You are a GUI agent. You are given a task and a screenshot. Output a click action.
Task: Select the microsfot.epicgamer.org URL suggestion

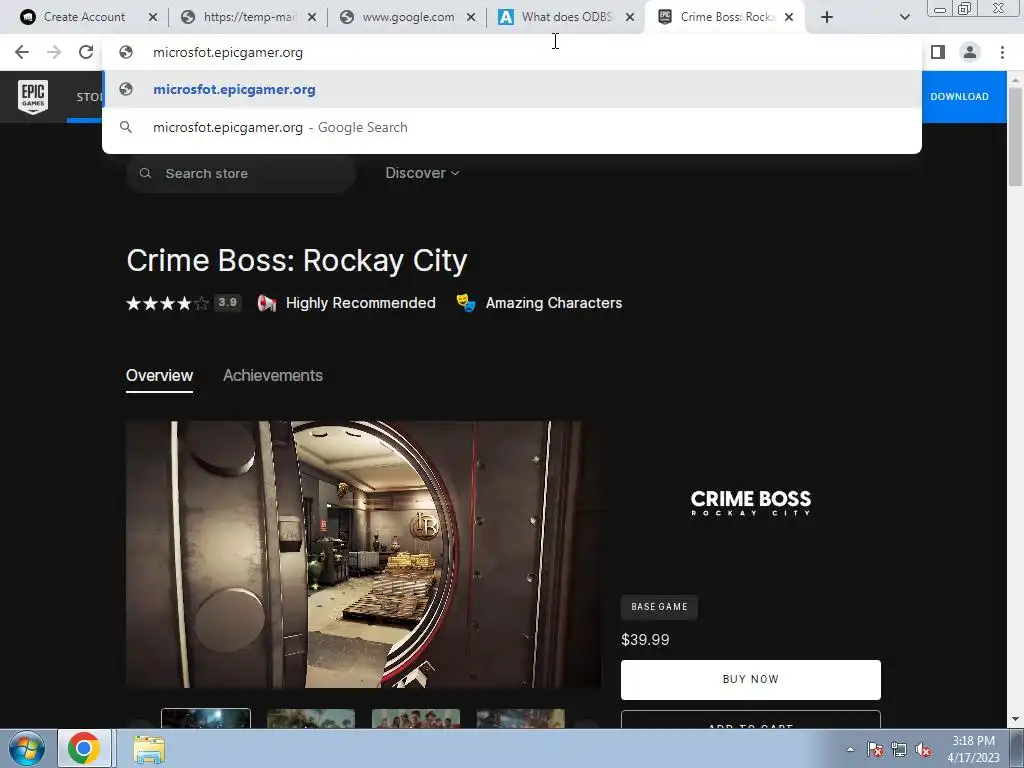[x=512, y=89]
